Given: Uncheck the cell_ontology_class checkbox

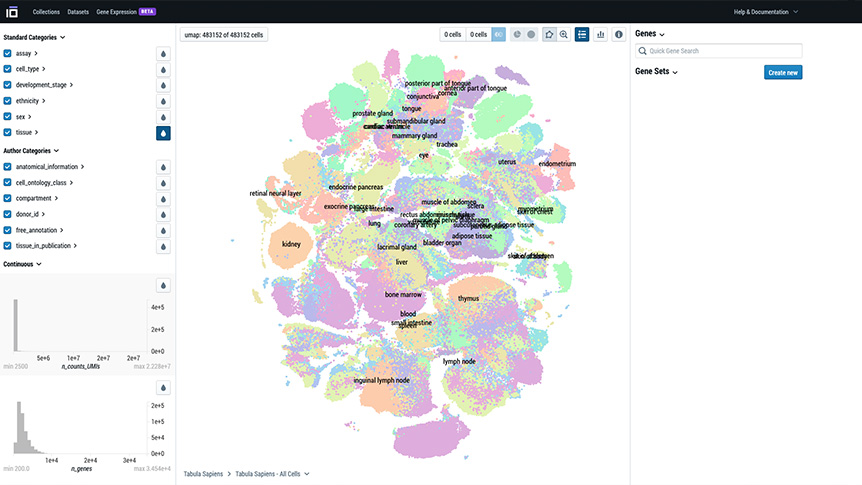Looking at the screenshot, I should coord(7,183).
